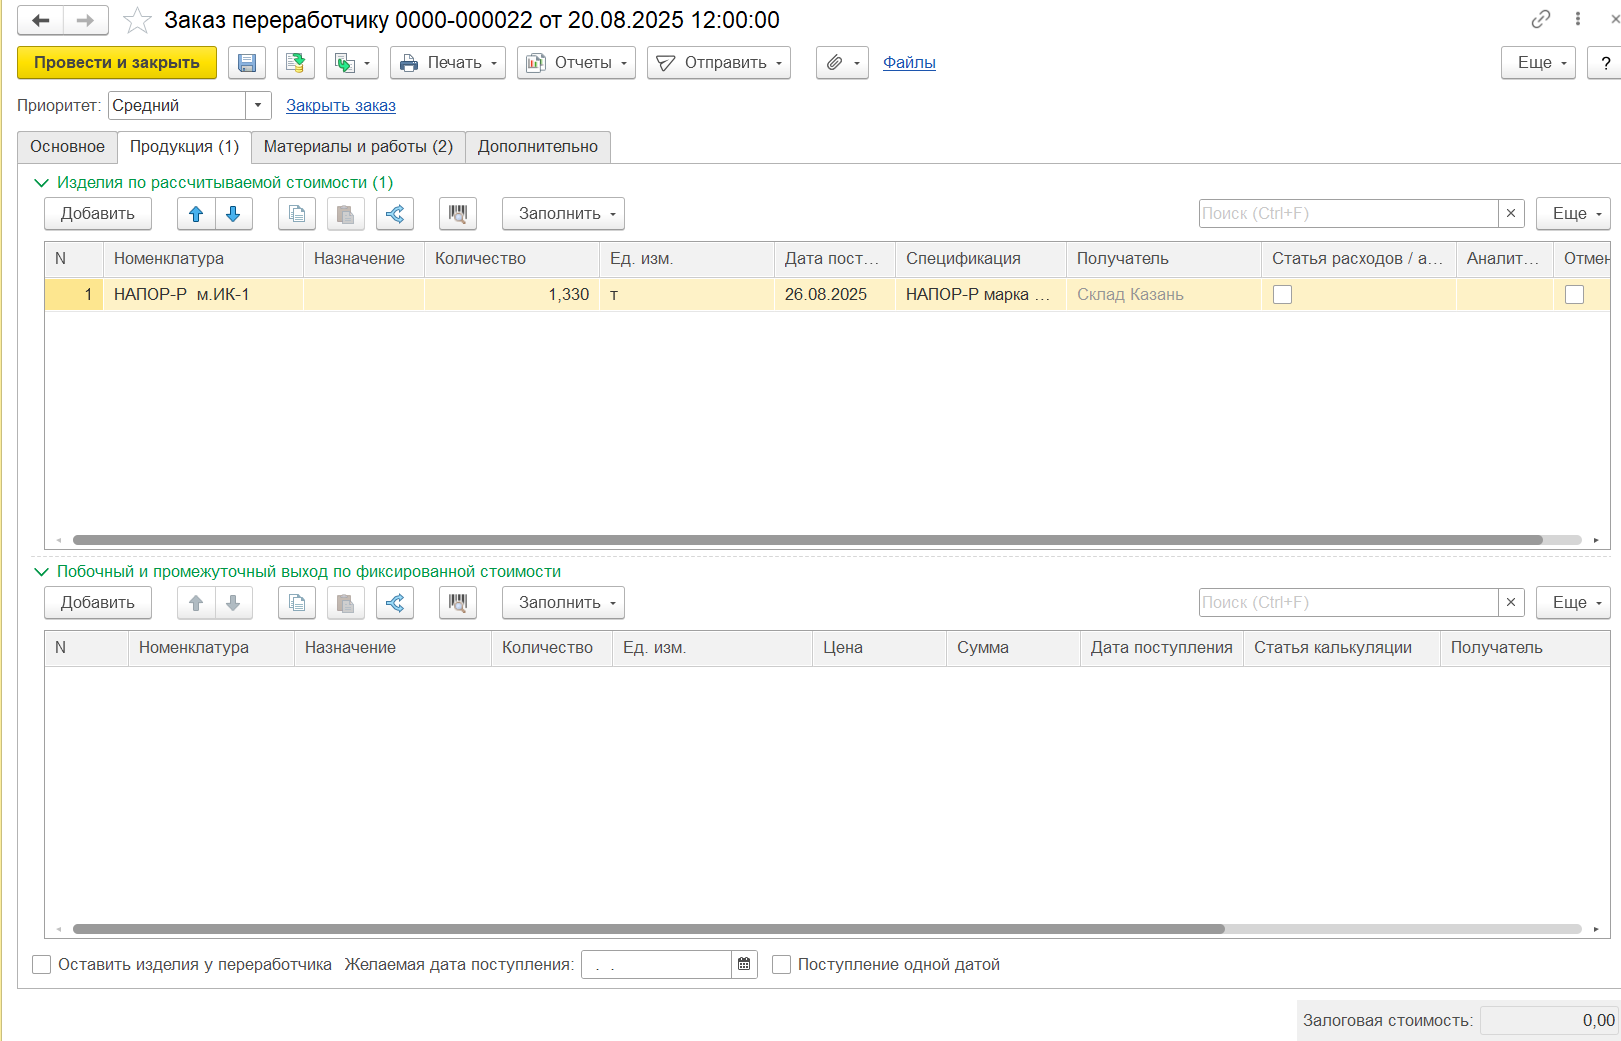This screenshot has width=1621, height=1041.
Task: Add document to favorites with star icon
Action: pyautogui.click(x=137, y=20)
